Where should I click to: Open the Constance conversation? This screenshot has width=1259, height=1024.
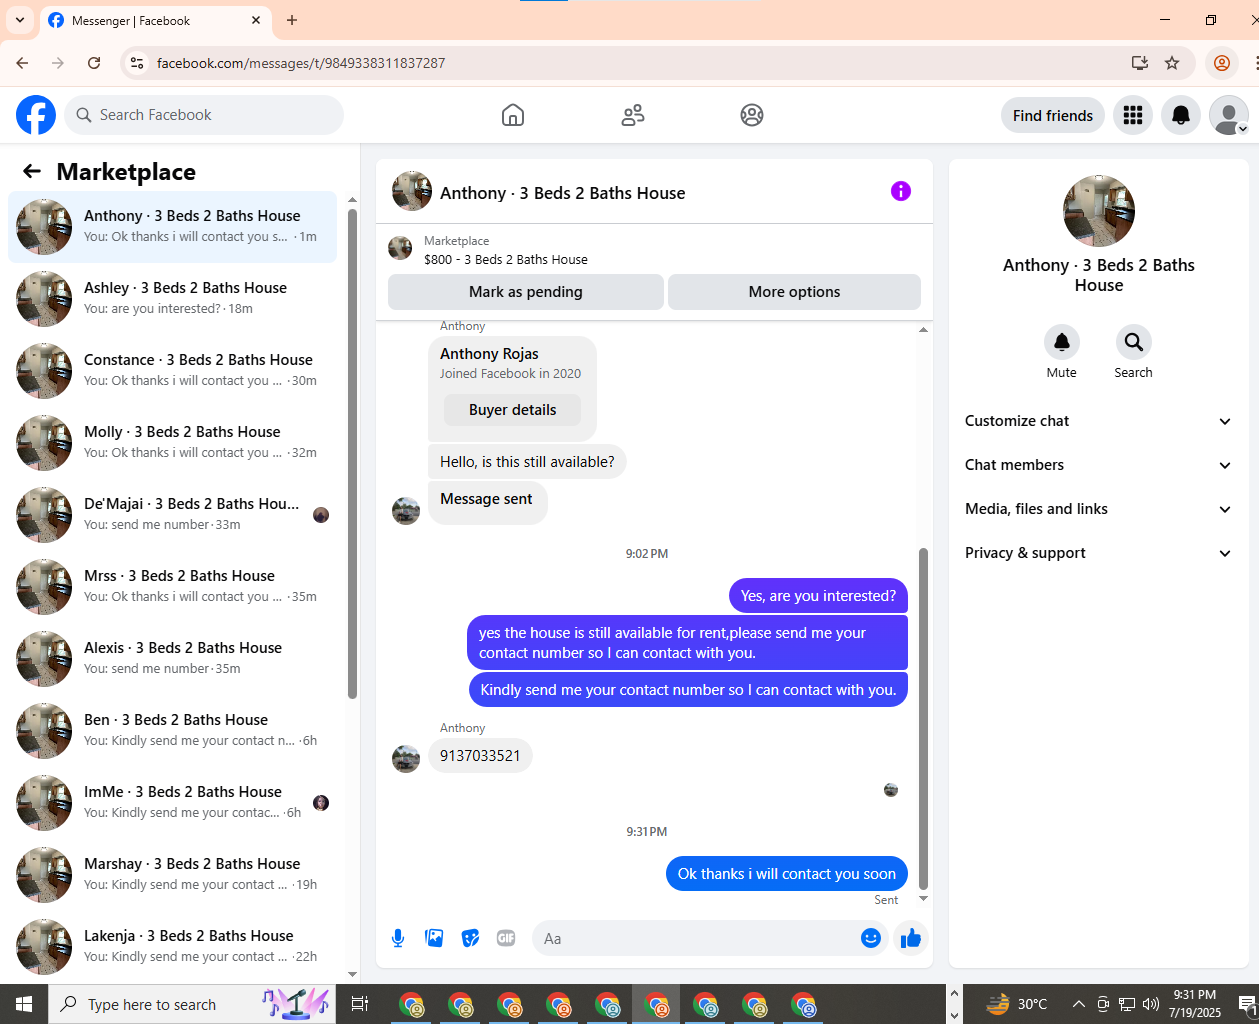coord(173,371)
